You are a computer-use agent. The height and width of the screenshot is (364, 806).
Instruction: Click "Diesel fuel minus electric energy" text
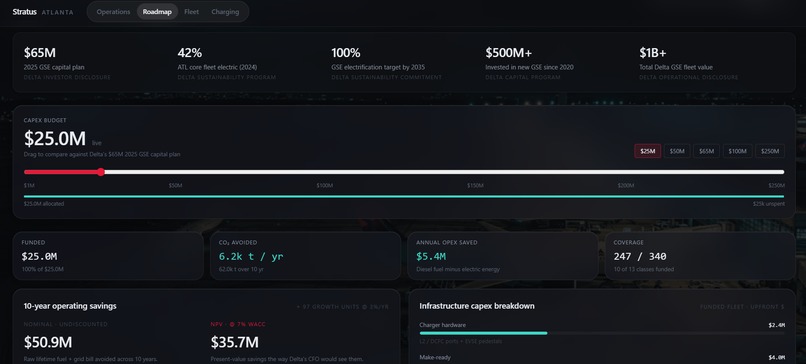[x=458, y=269]
